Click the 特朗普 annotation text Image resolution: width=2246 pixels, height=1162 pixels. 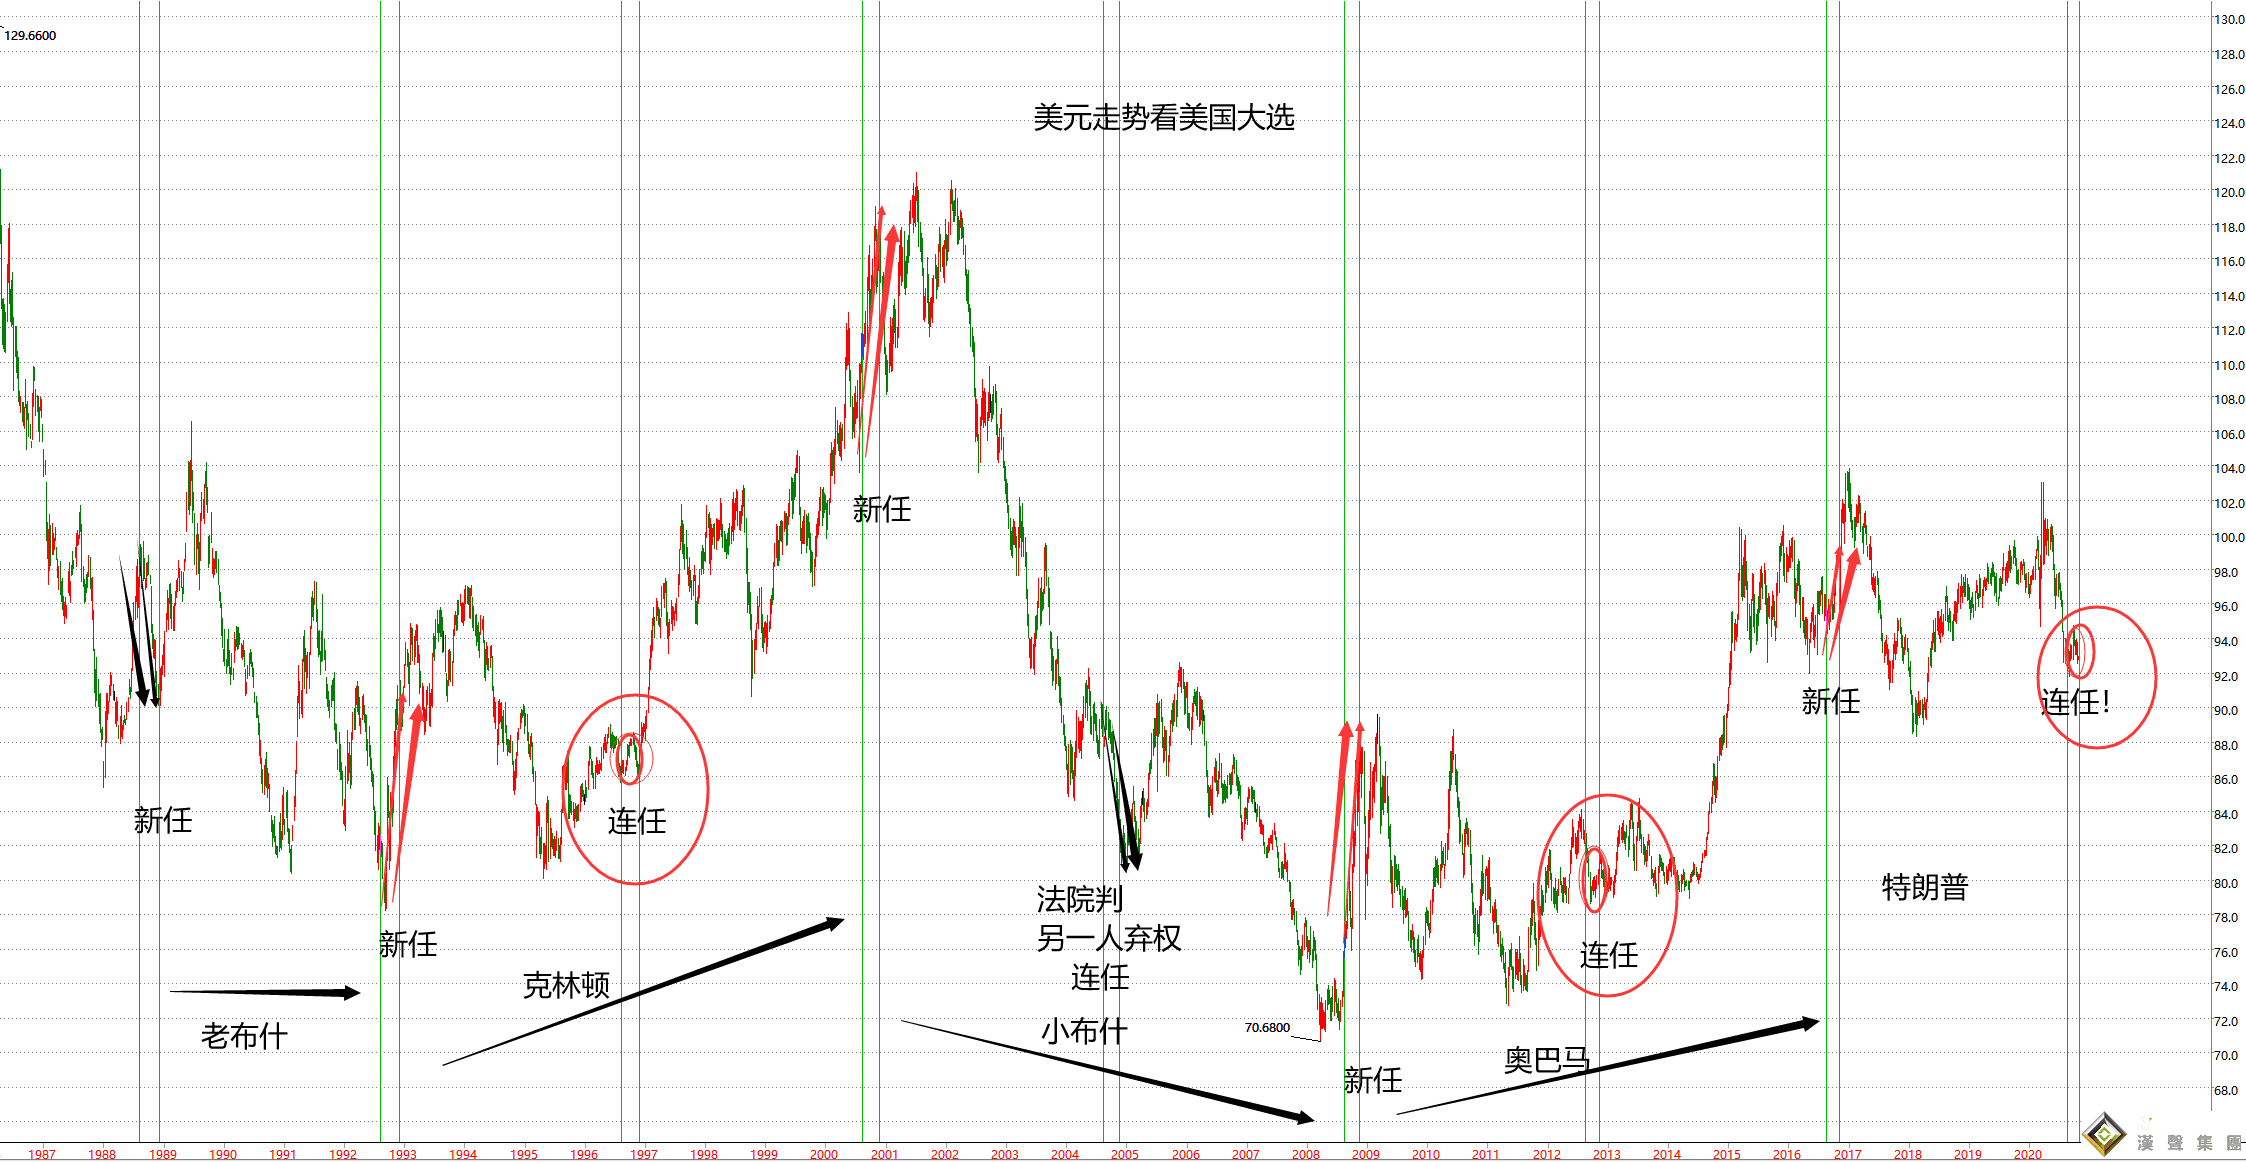click(1925, 887)
